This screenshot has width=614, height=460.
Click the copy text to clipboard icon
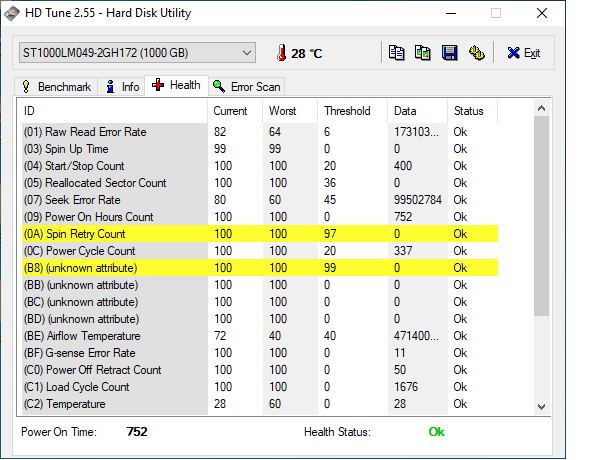(397, 53)
